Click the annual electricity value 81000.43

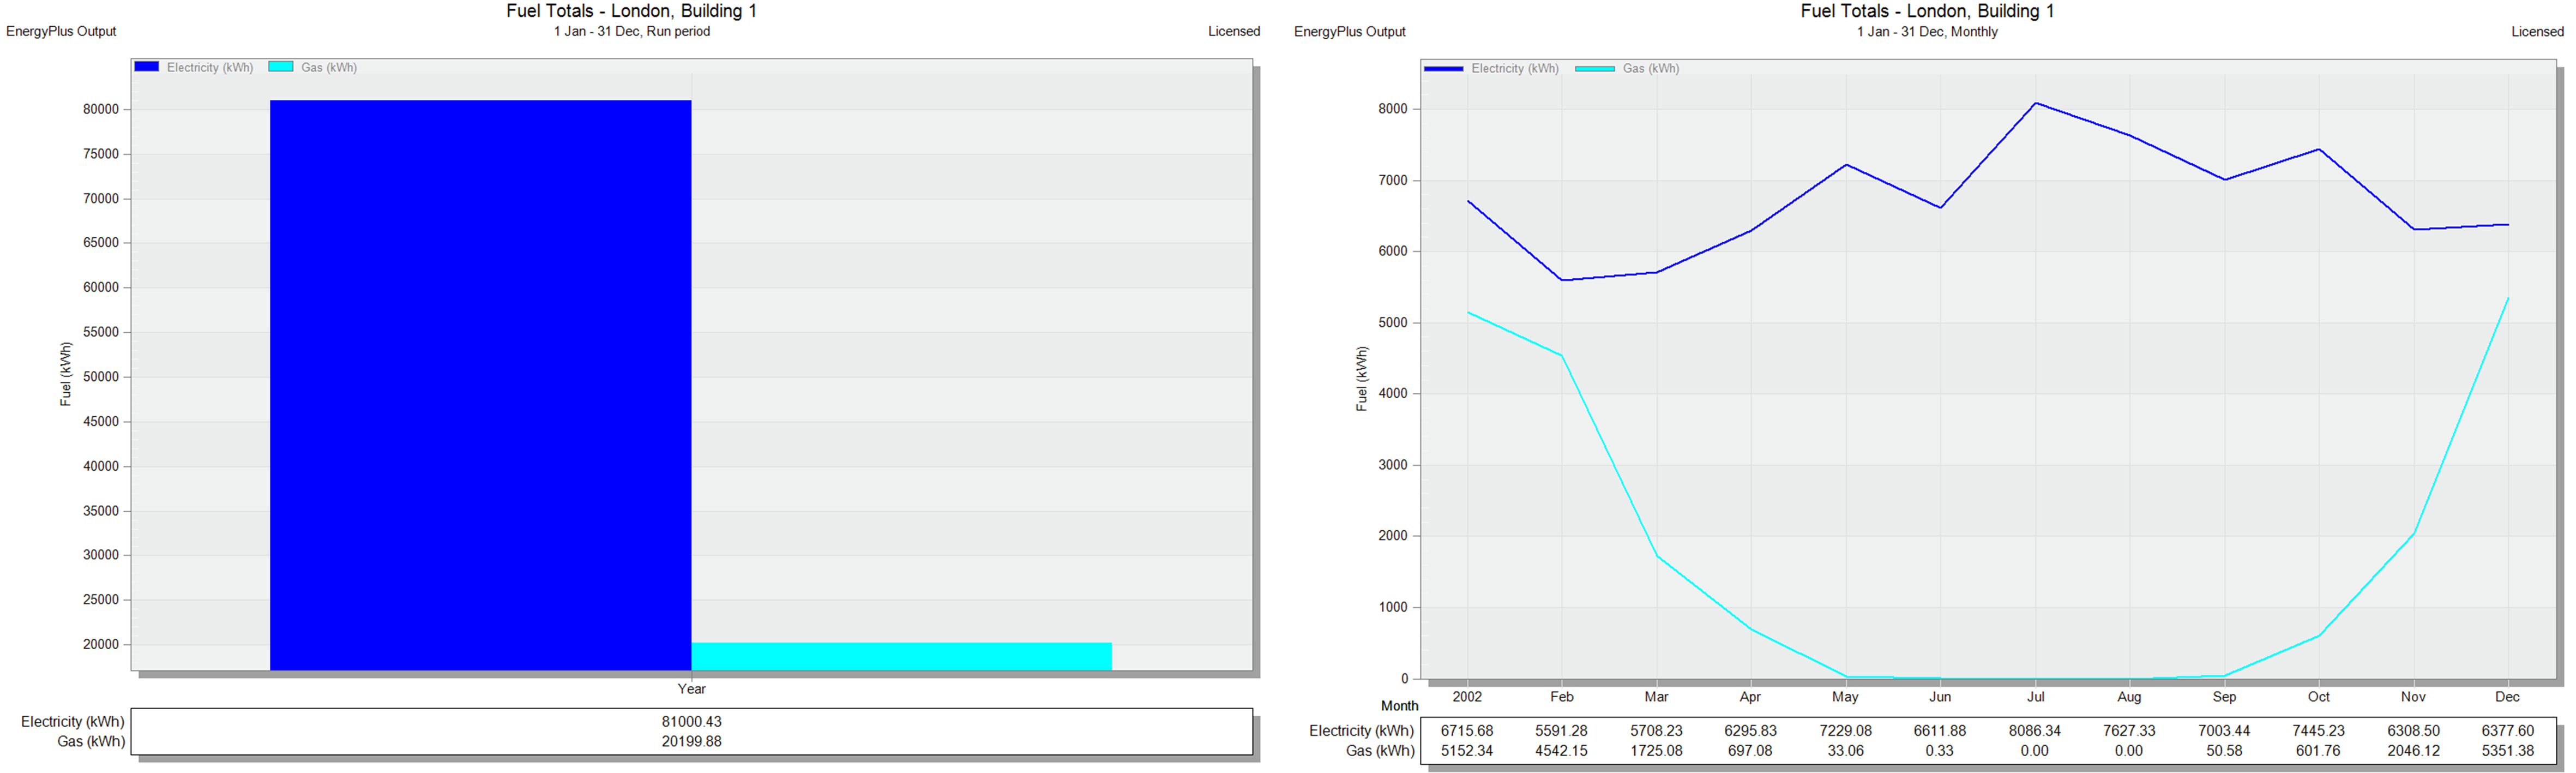[x=691, y=722]
